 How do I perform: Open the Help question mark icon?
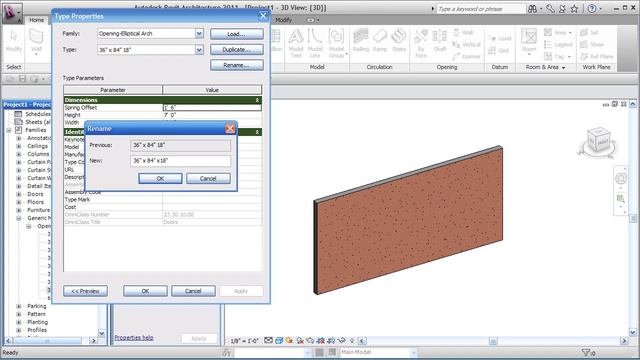tap(591, 9)
